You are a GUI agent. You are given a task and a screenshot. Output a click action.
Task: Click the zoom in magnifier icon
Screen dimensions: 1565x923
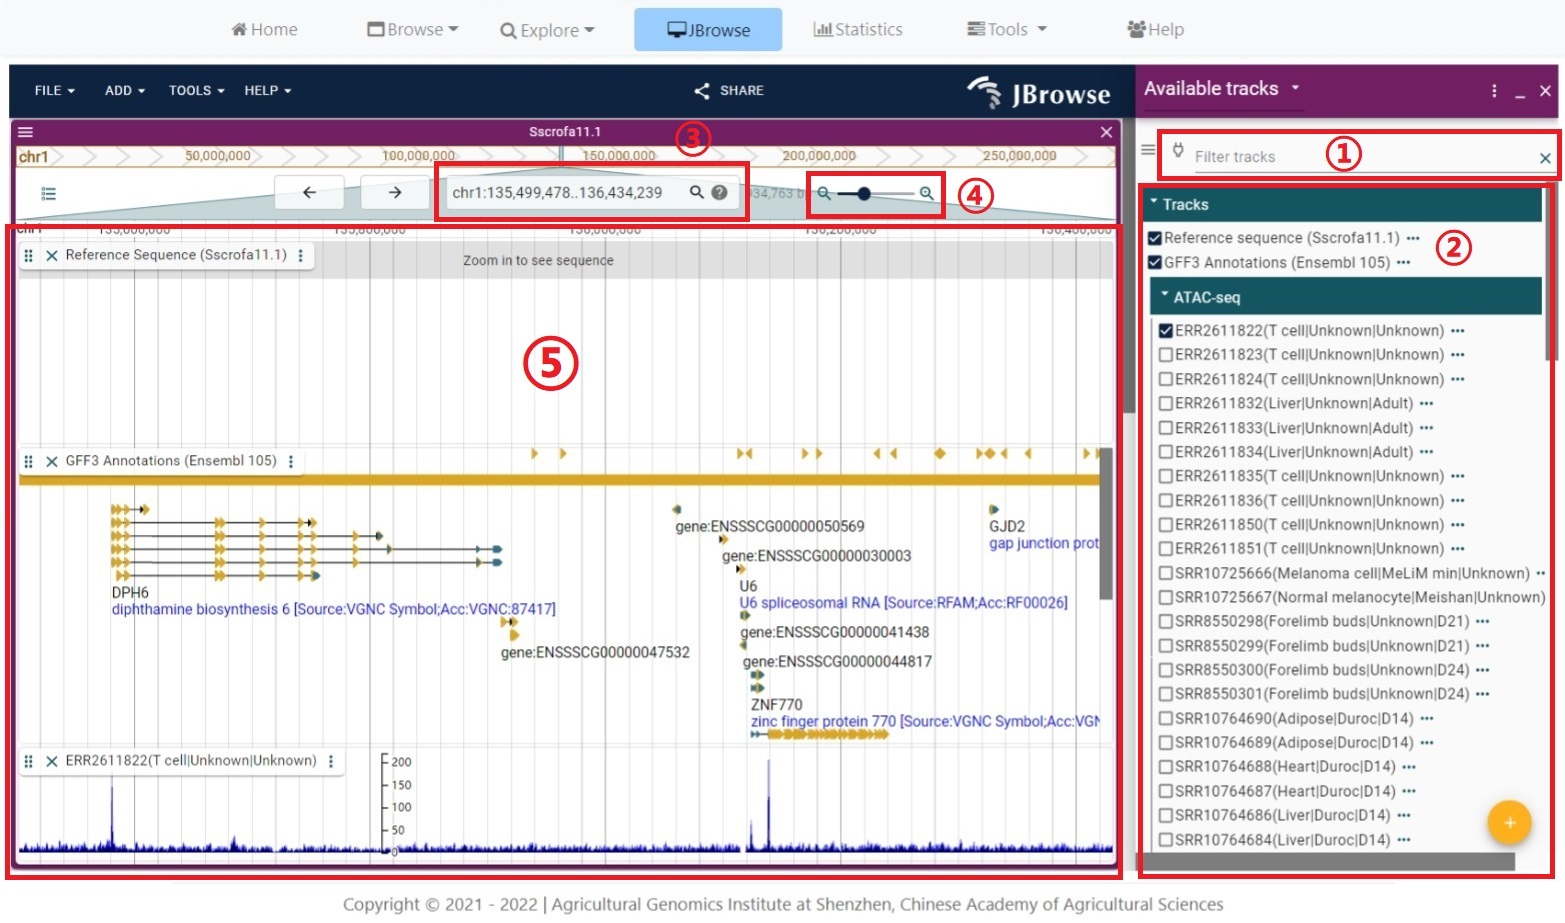(927, 193)
